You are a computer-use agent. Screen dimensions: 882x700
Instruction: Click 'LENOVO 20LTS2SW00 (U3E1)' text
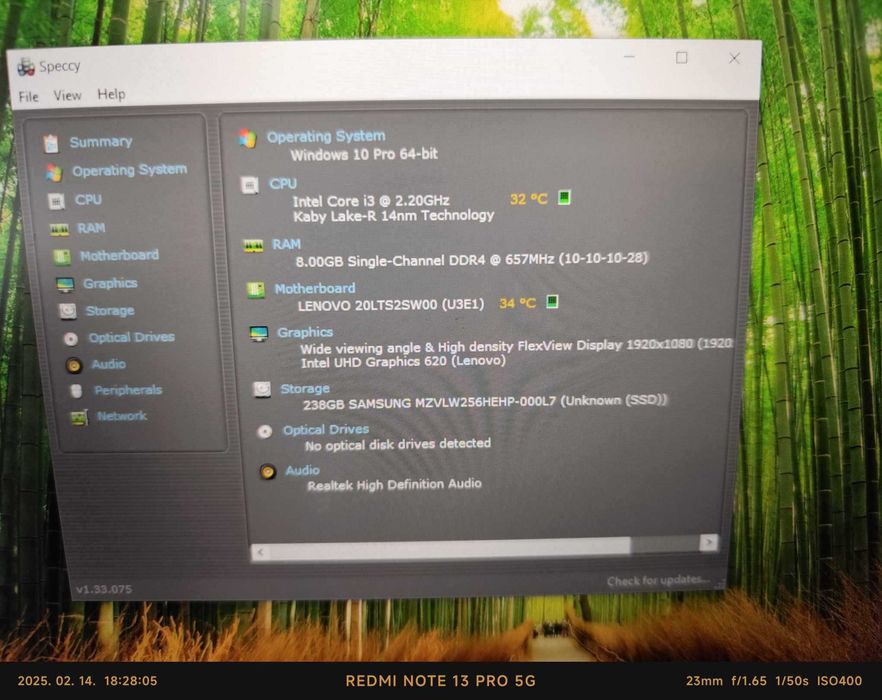(391, 305)
